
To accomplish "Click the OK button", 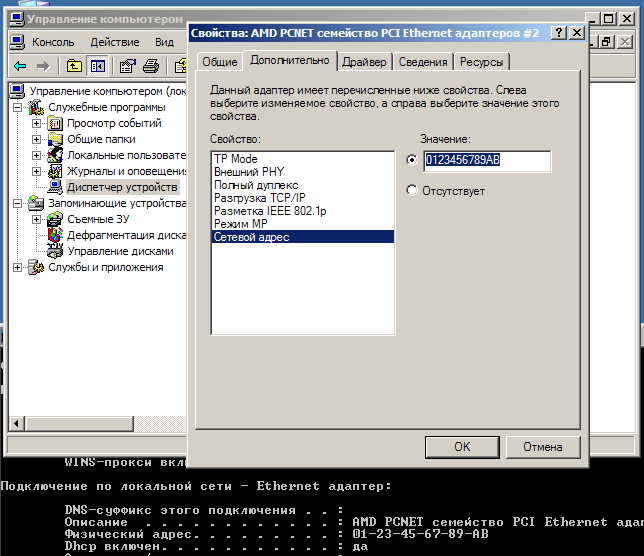I will [x=462, y=447].
